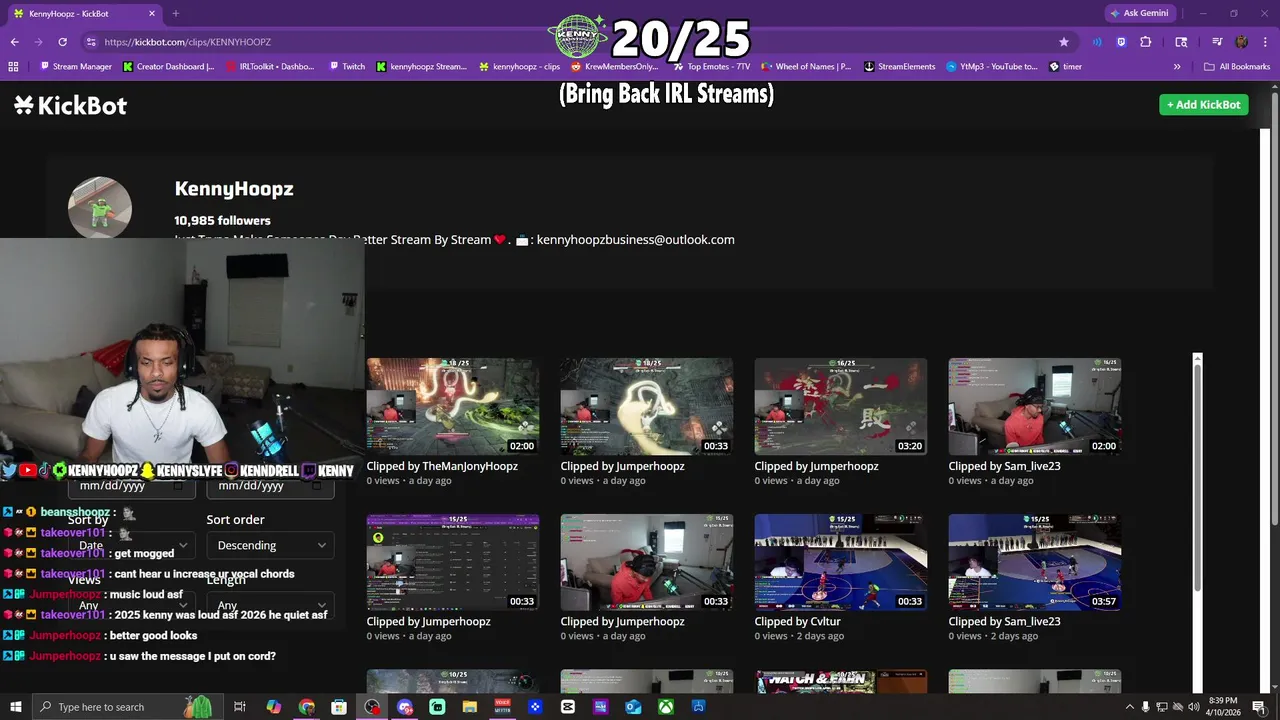Play the 02:00 clip thumbnail by Sam_live23

pos(1035,406)
